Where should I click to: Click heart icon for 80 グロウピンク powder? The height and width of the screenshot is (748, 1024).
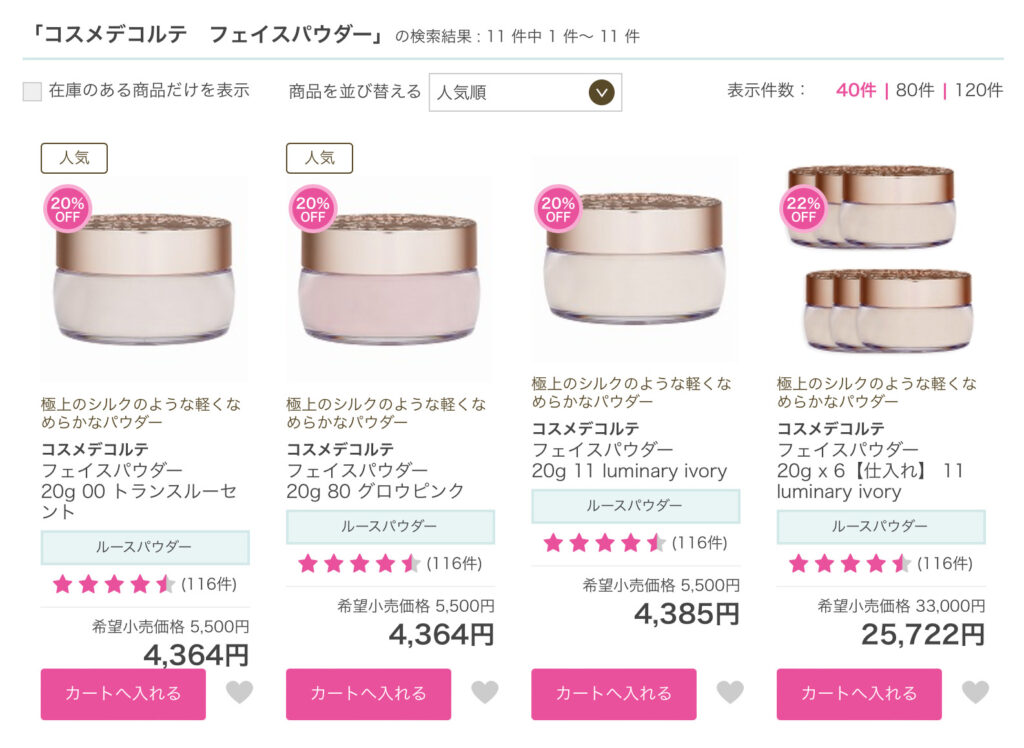pos(485,692)
